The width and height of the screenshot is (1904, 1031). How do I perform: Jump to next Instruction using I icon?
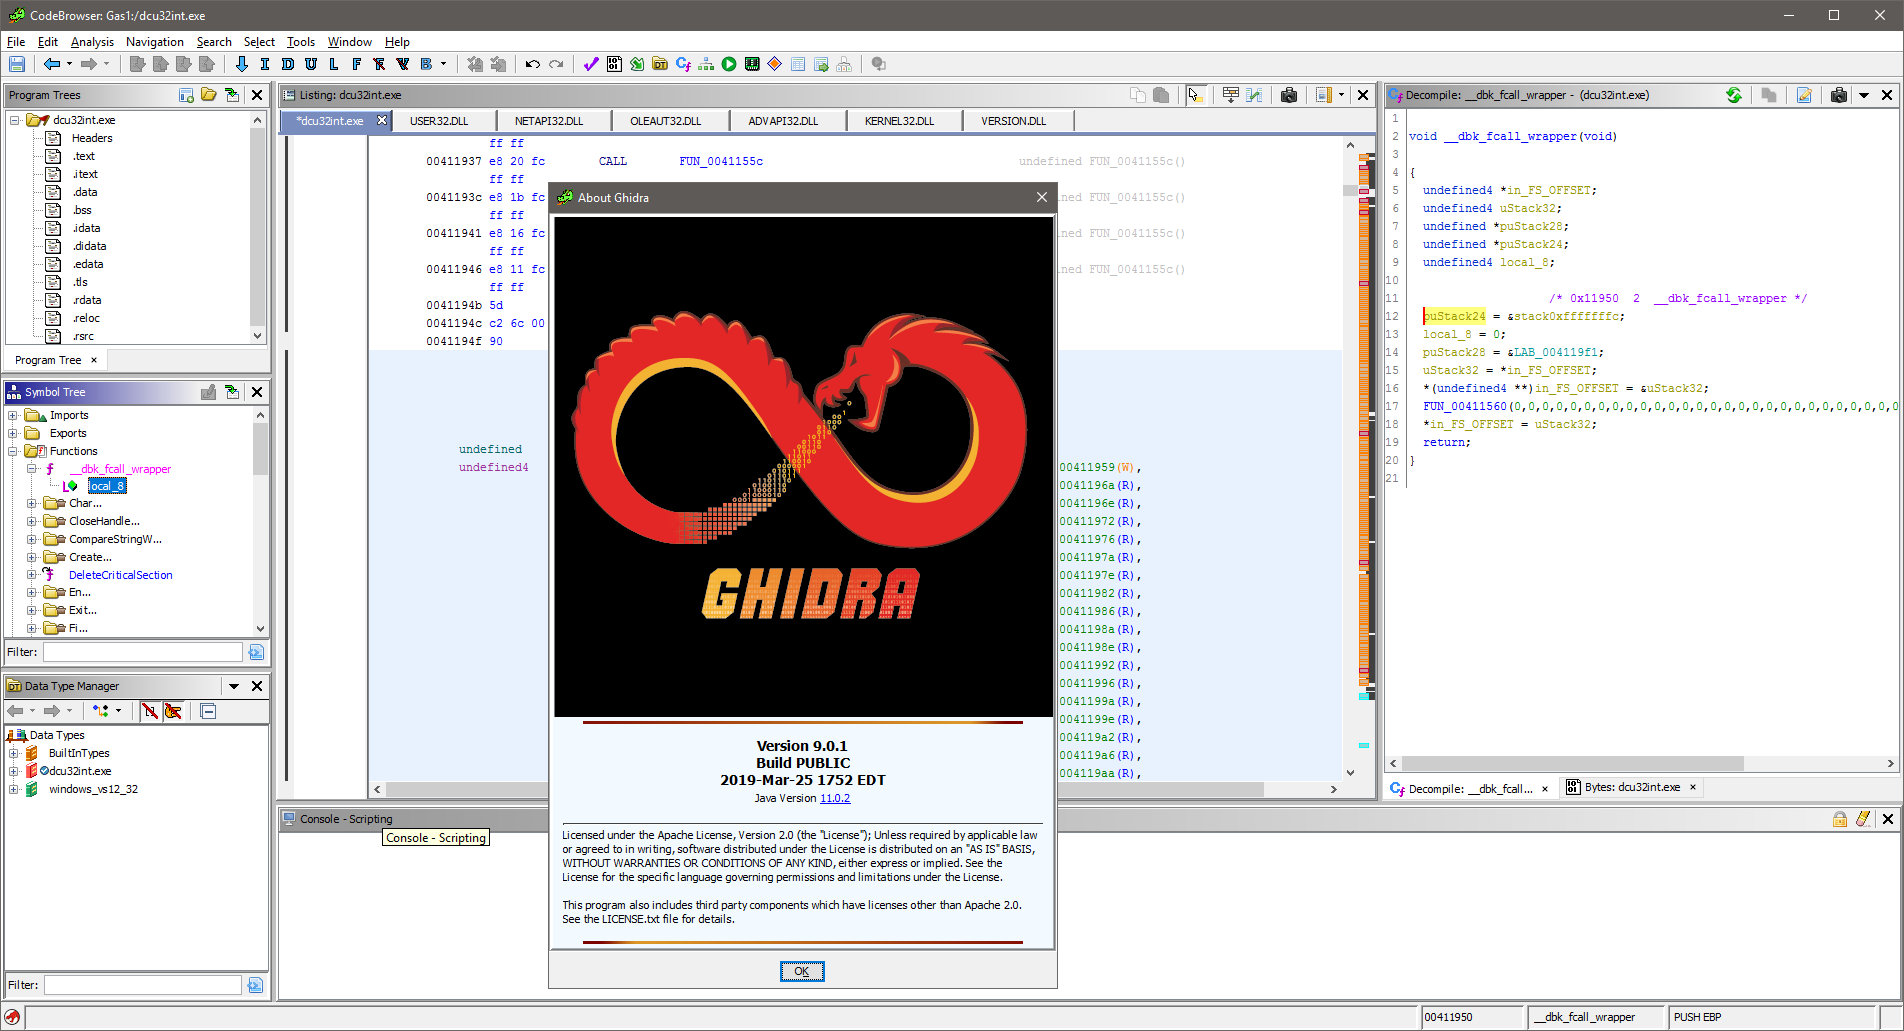264,64
